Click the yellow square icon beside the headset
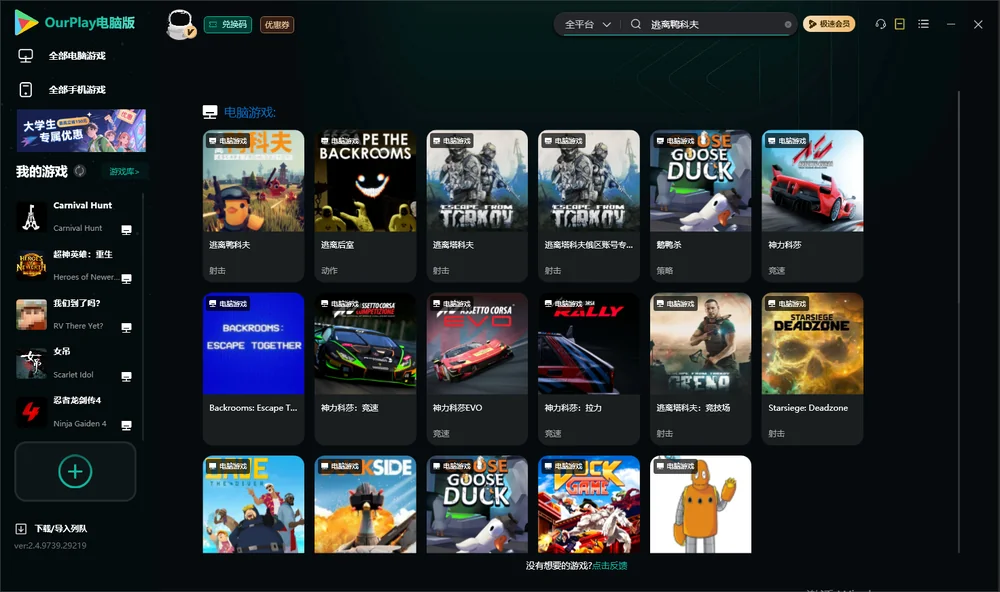Image resolution: width=1000 pixels, height=592 pixels. point(900,24)
